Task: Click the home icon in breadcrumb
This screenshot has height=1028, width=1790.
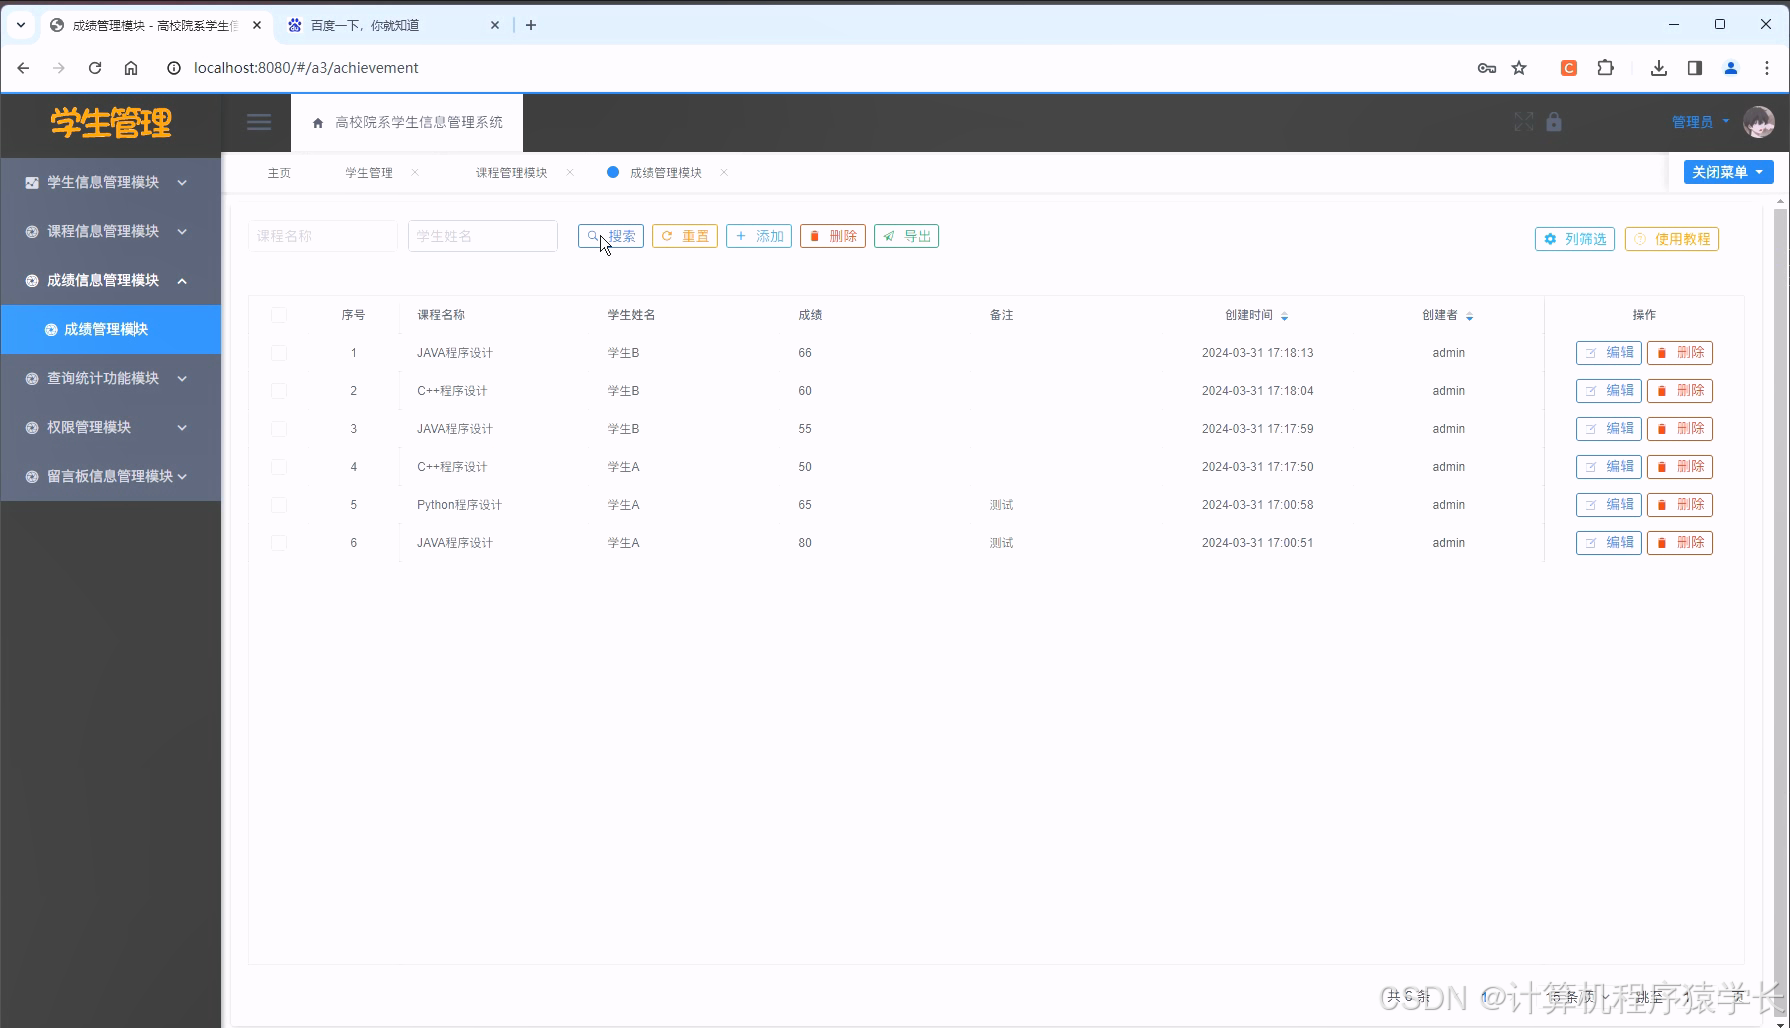Action: pyautogui.click(x=318, y=123)
